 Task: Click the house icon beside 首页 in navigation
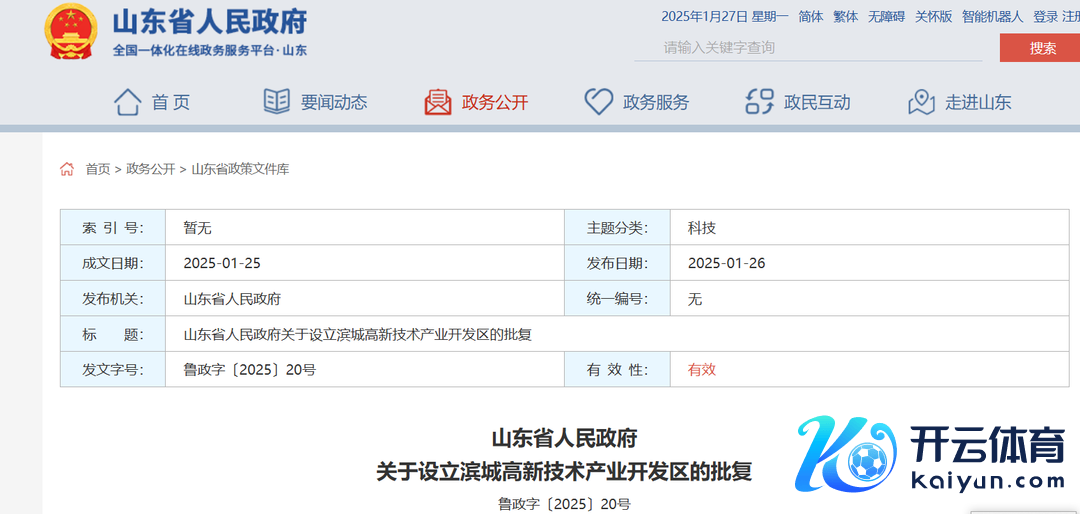(x=127, y=102)
